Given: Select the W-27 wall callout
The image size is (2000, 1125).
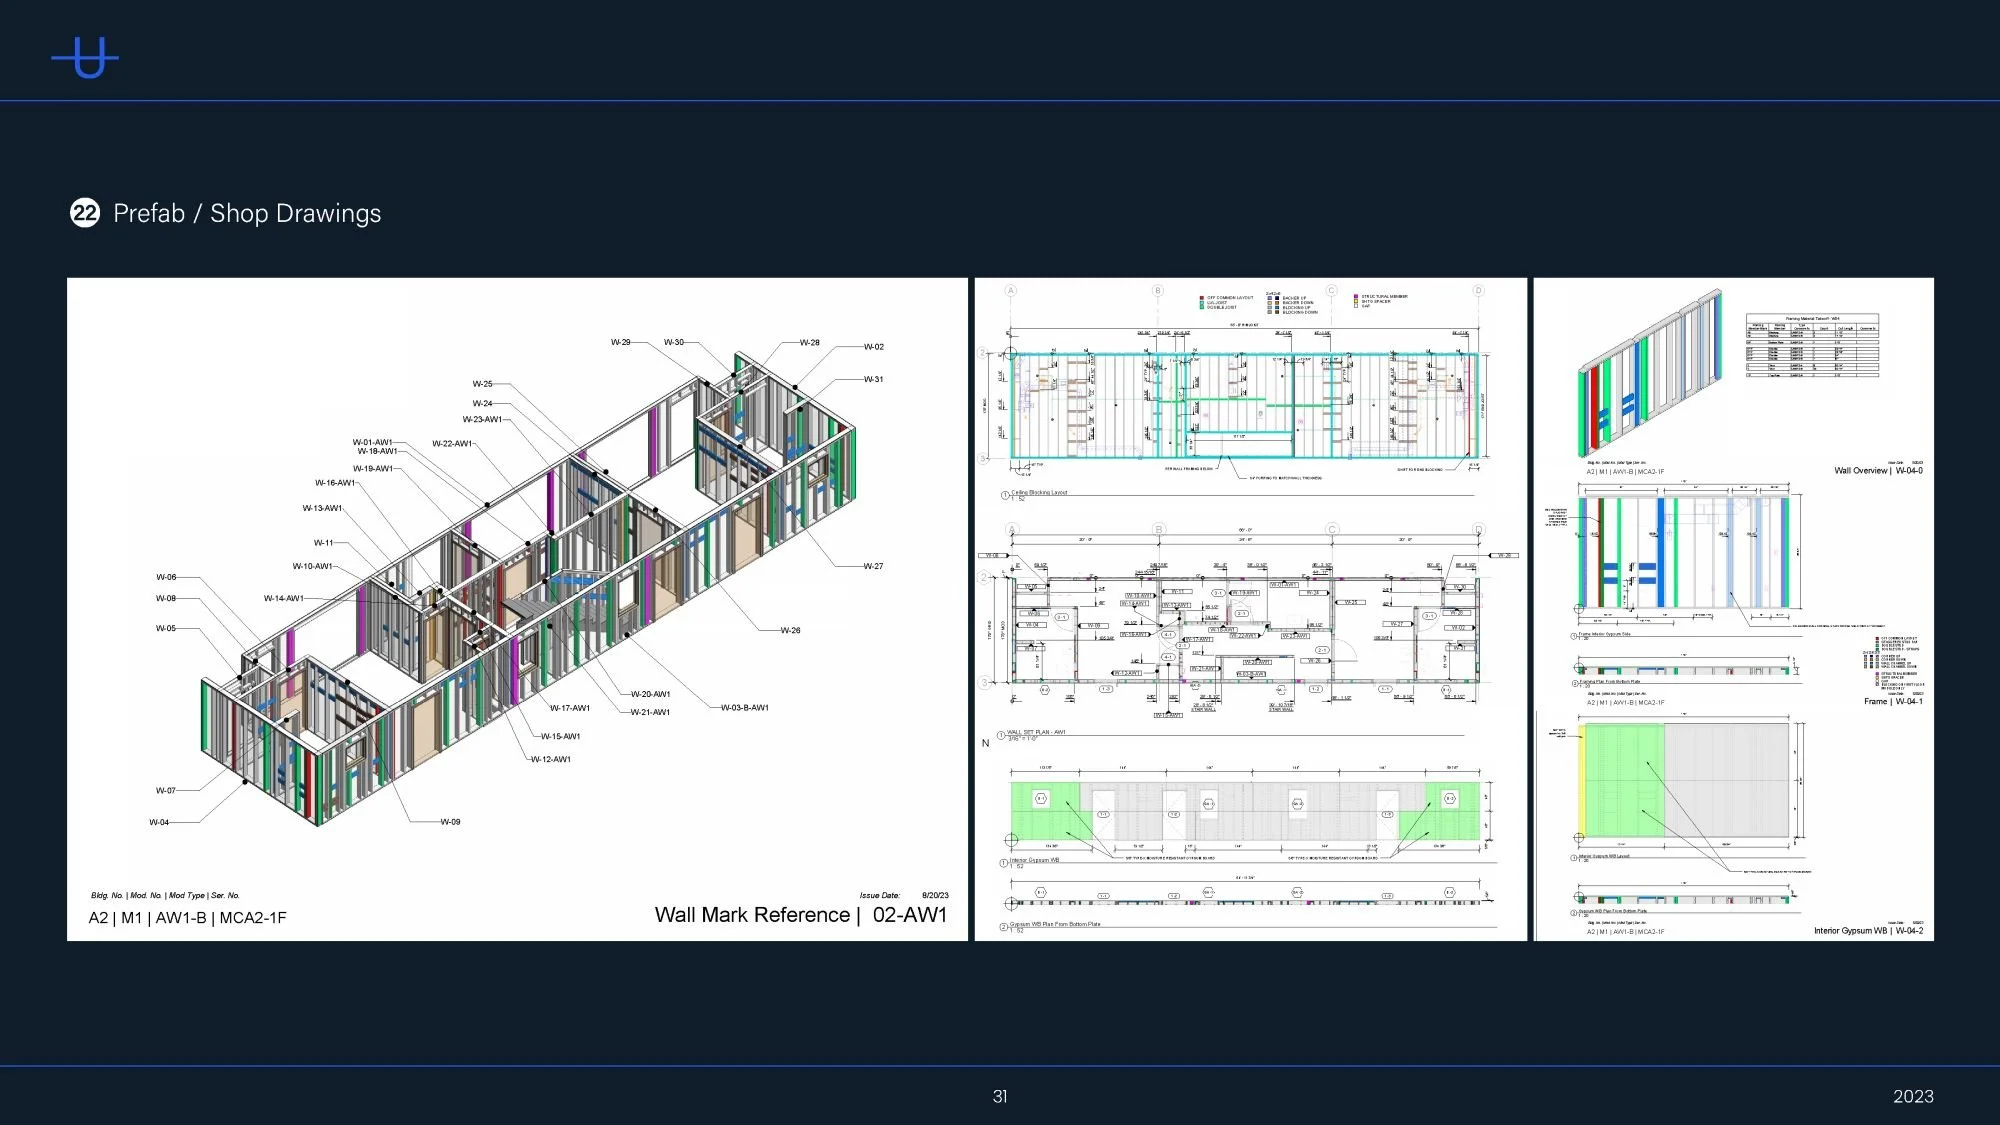Looking at the screenshot, I should [873, 566].
